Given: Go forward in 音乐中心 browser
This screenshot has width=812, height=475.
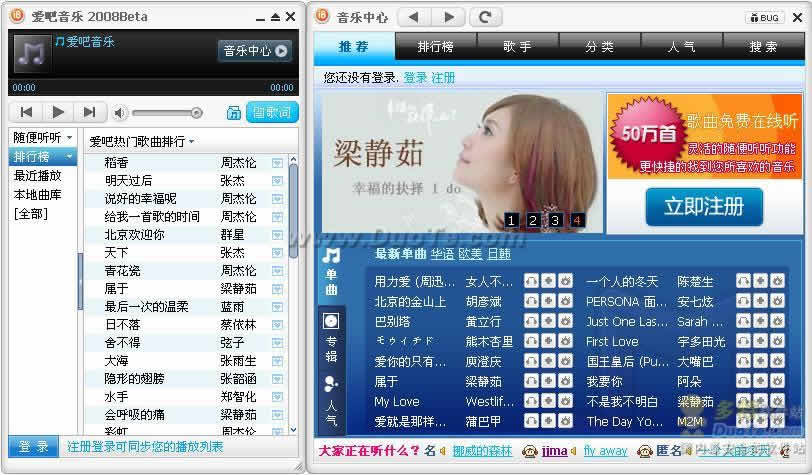Looking at the screenshot, I should (x=448, y=17).
